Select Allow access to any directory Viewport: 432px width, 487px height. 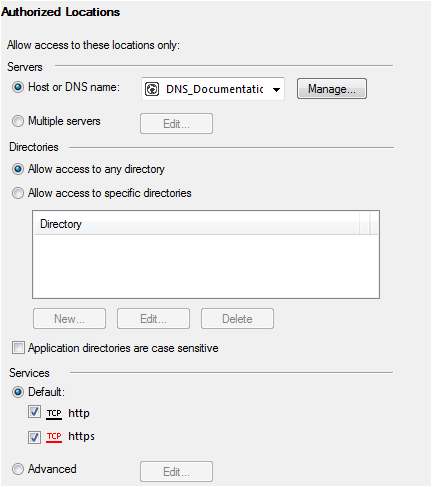(18, 169)
